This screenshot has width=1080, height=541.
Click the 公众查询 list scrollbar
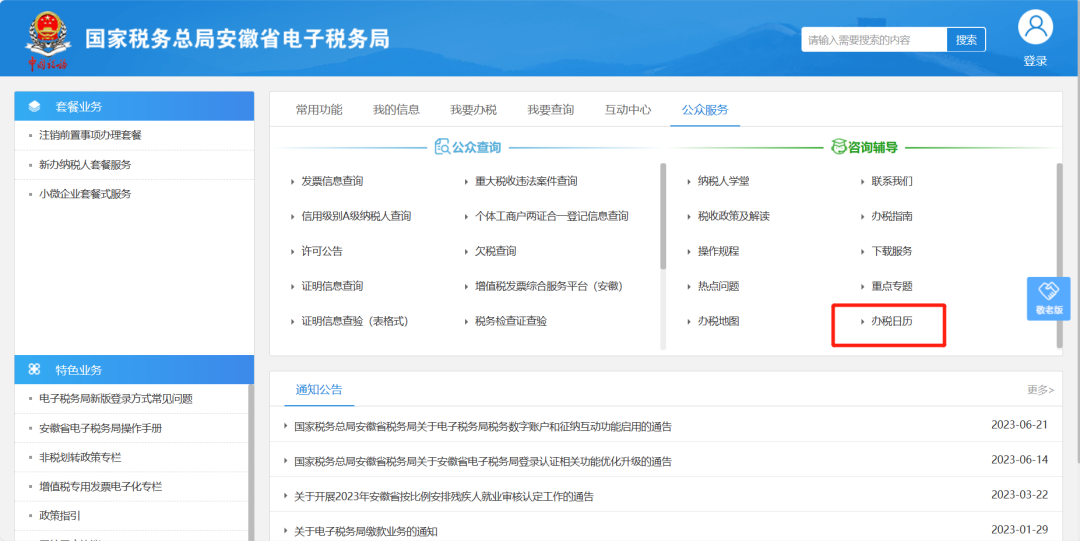tap(663, 216)
